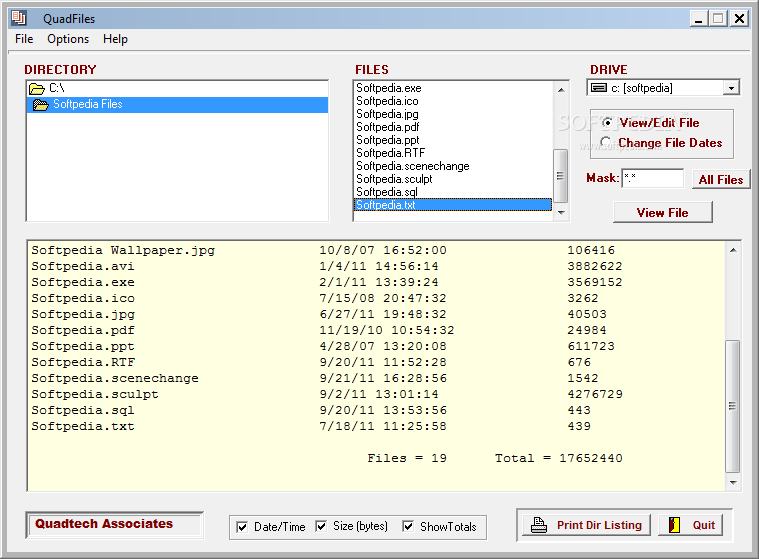Screen dimensions: 759x559
Task: Close the QuadFiles window
Action: [739, 19]
